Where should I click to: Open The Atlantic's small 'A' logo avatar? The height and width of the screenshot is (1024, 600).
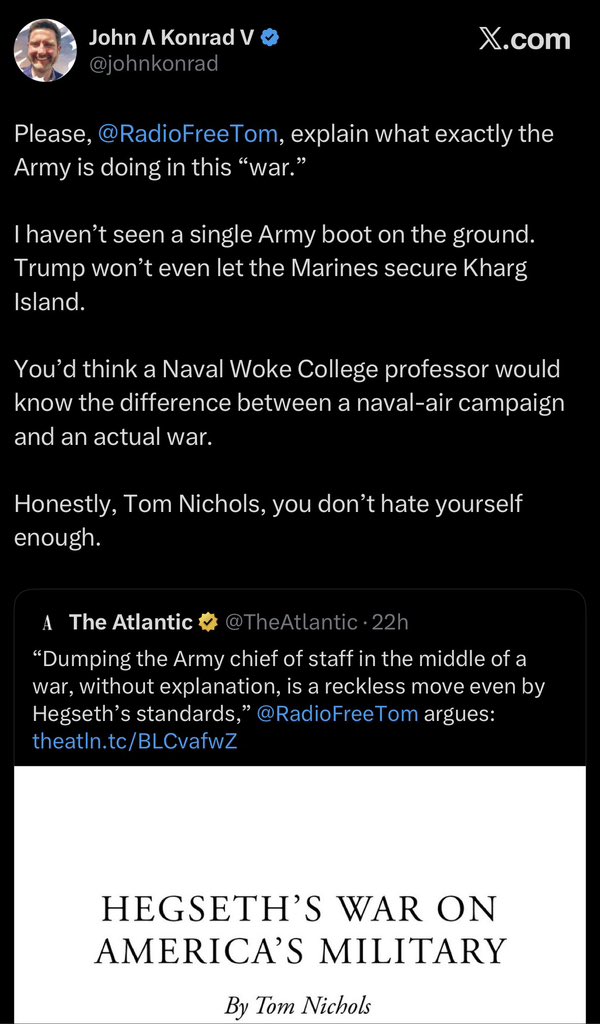point(46,622)
